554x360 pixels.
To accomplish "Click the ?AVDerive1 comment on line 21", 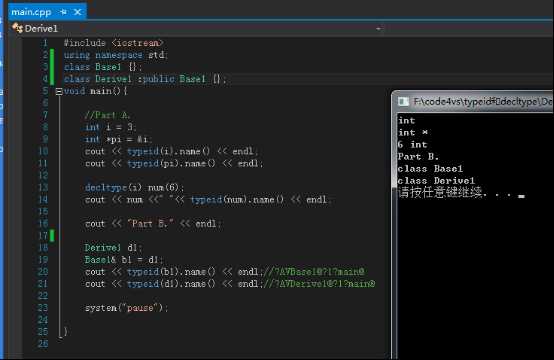I will click(x=320, y=284).
